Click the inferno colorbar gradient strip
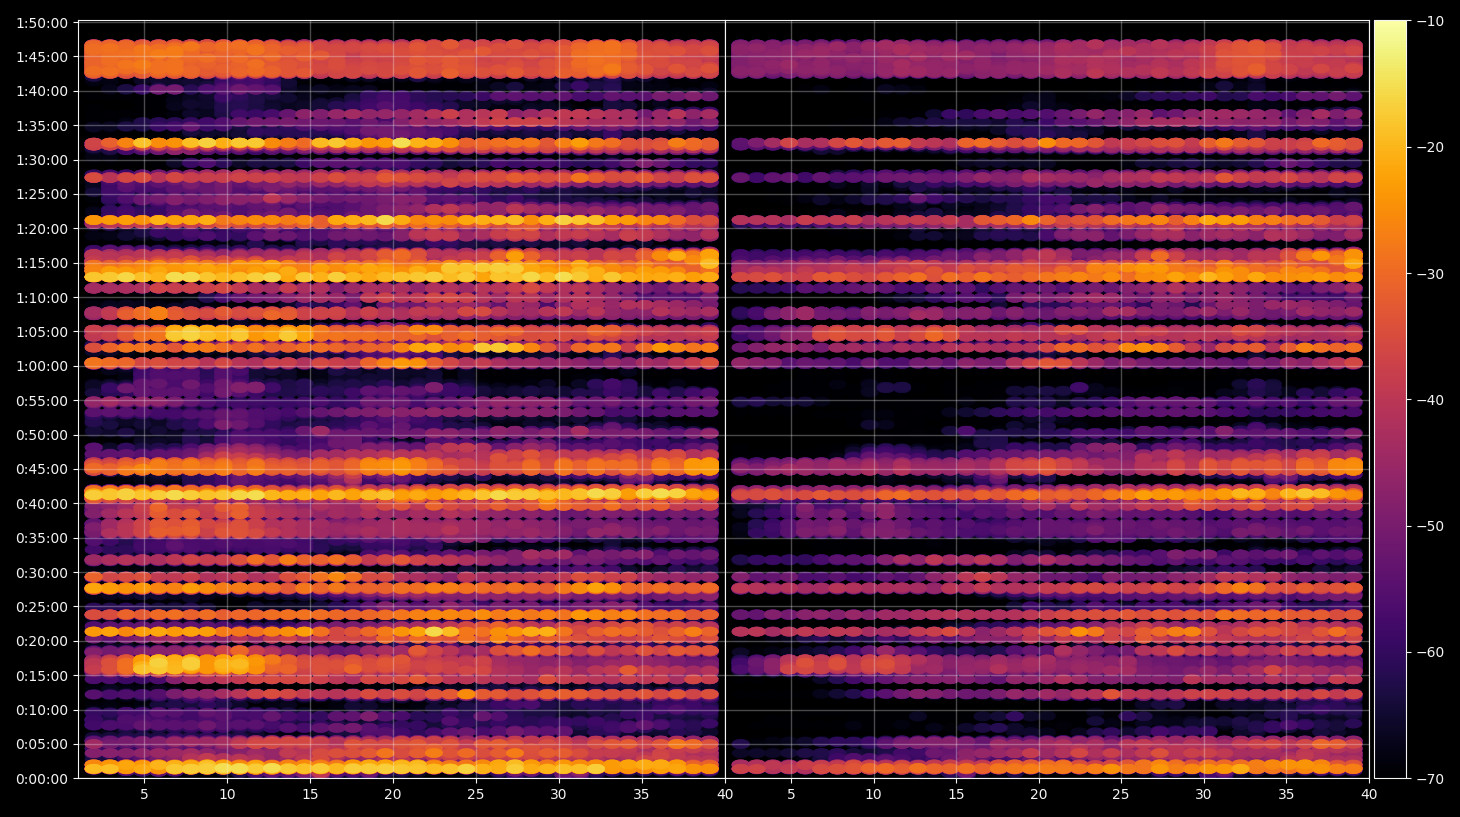 tap(1390, 399)
